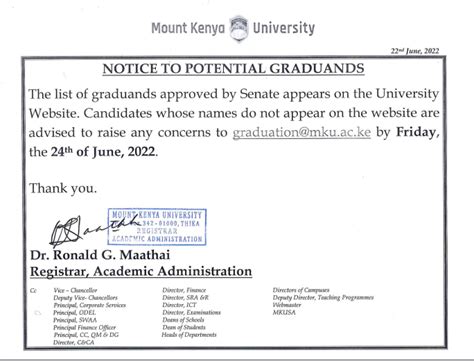Click the Principal, ODEL cc entry
The image size is (474, 361).
pos(74,313)
